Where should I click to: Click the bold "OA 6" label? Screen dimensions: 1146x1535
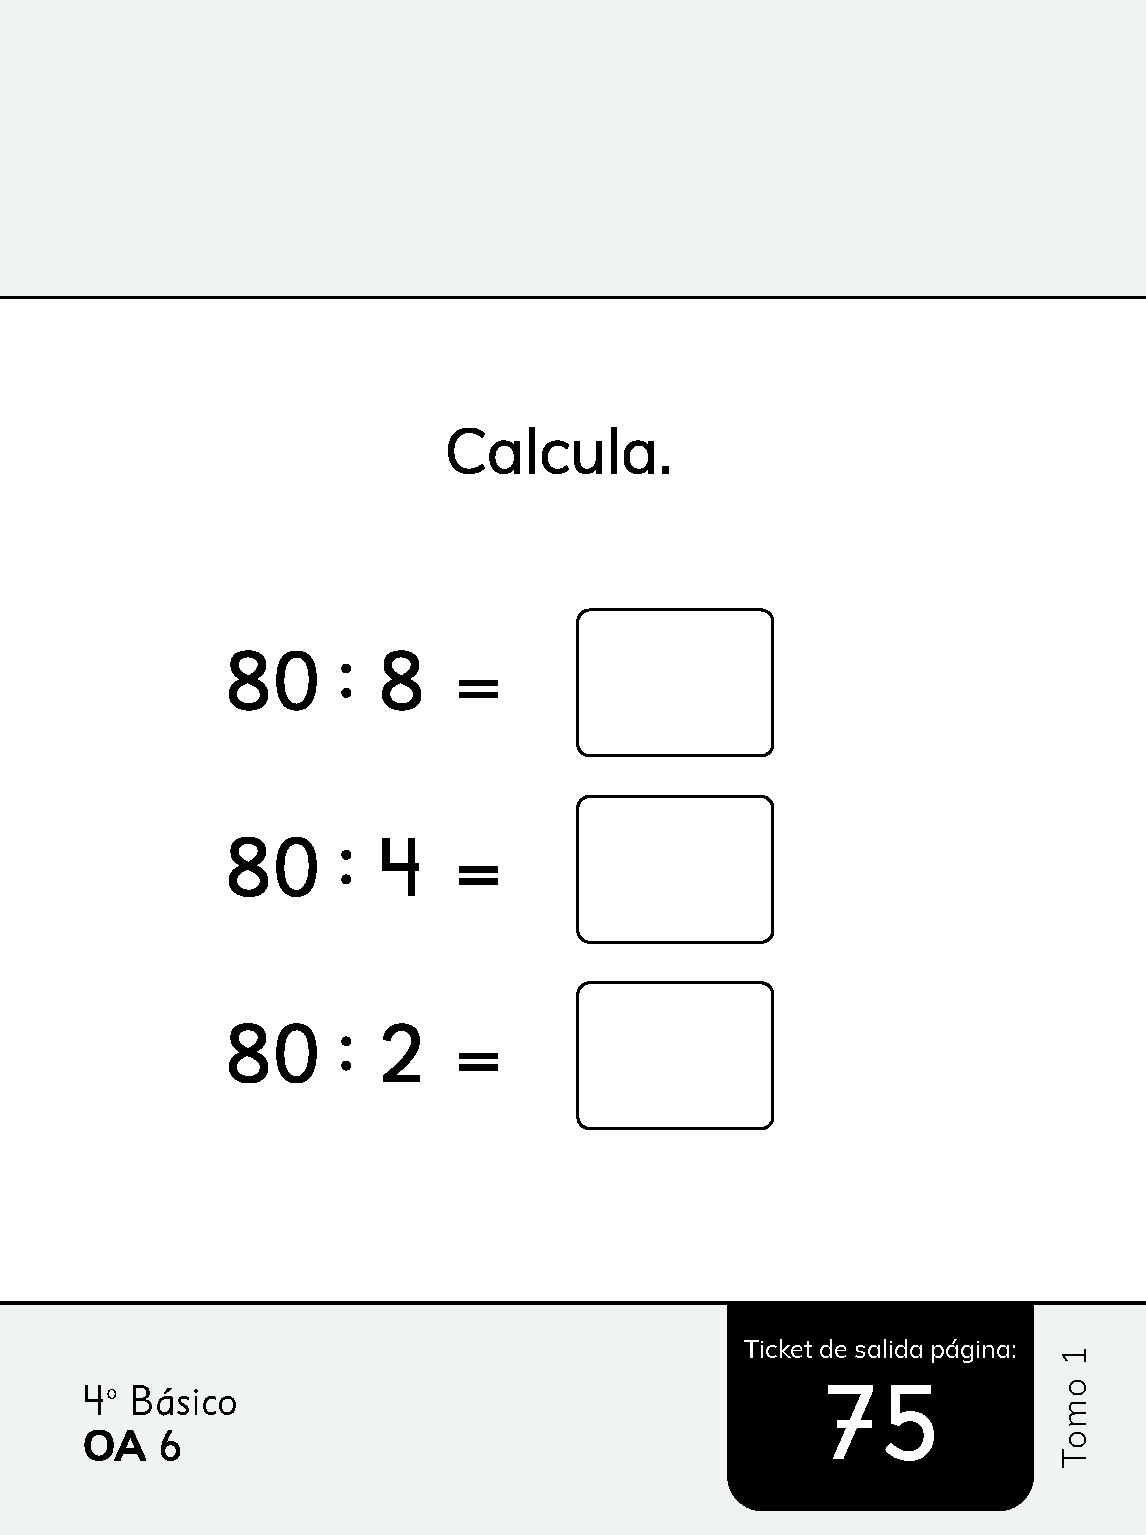click(x=132, y=1447)
